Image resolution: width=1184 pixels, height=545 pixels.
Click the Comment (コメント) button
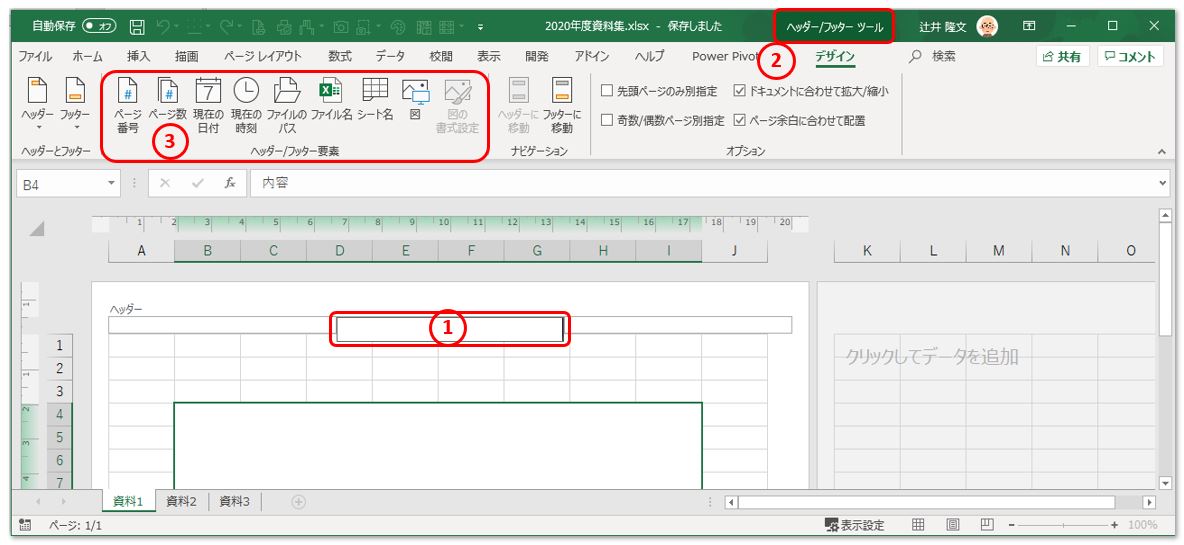tap(1130, 57)
